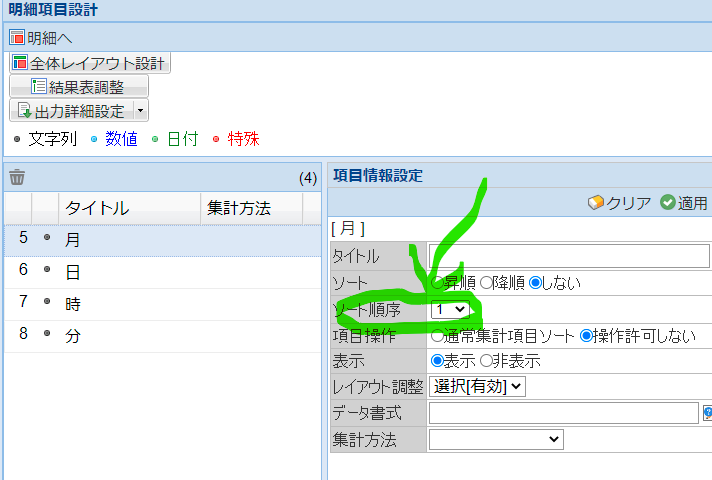Click the 適用 apply text
The width and height of the screenshot is (712, 480).
692,203
